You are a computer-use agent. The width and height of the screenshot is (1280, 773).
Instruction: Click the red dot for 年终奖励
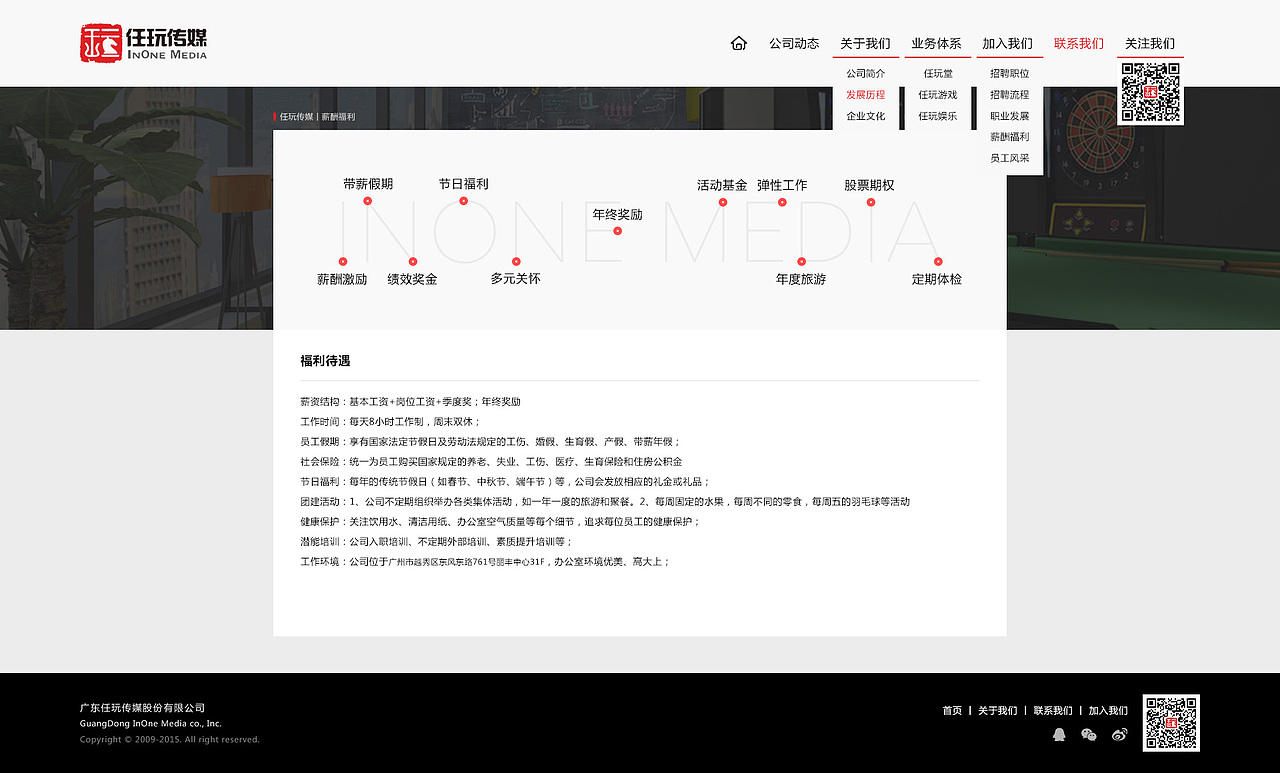[618, 231]
